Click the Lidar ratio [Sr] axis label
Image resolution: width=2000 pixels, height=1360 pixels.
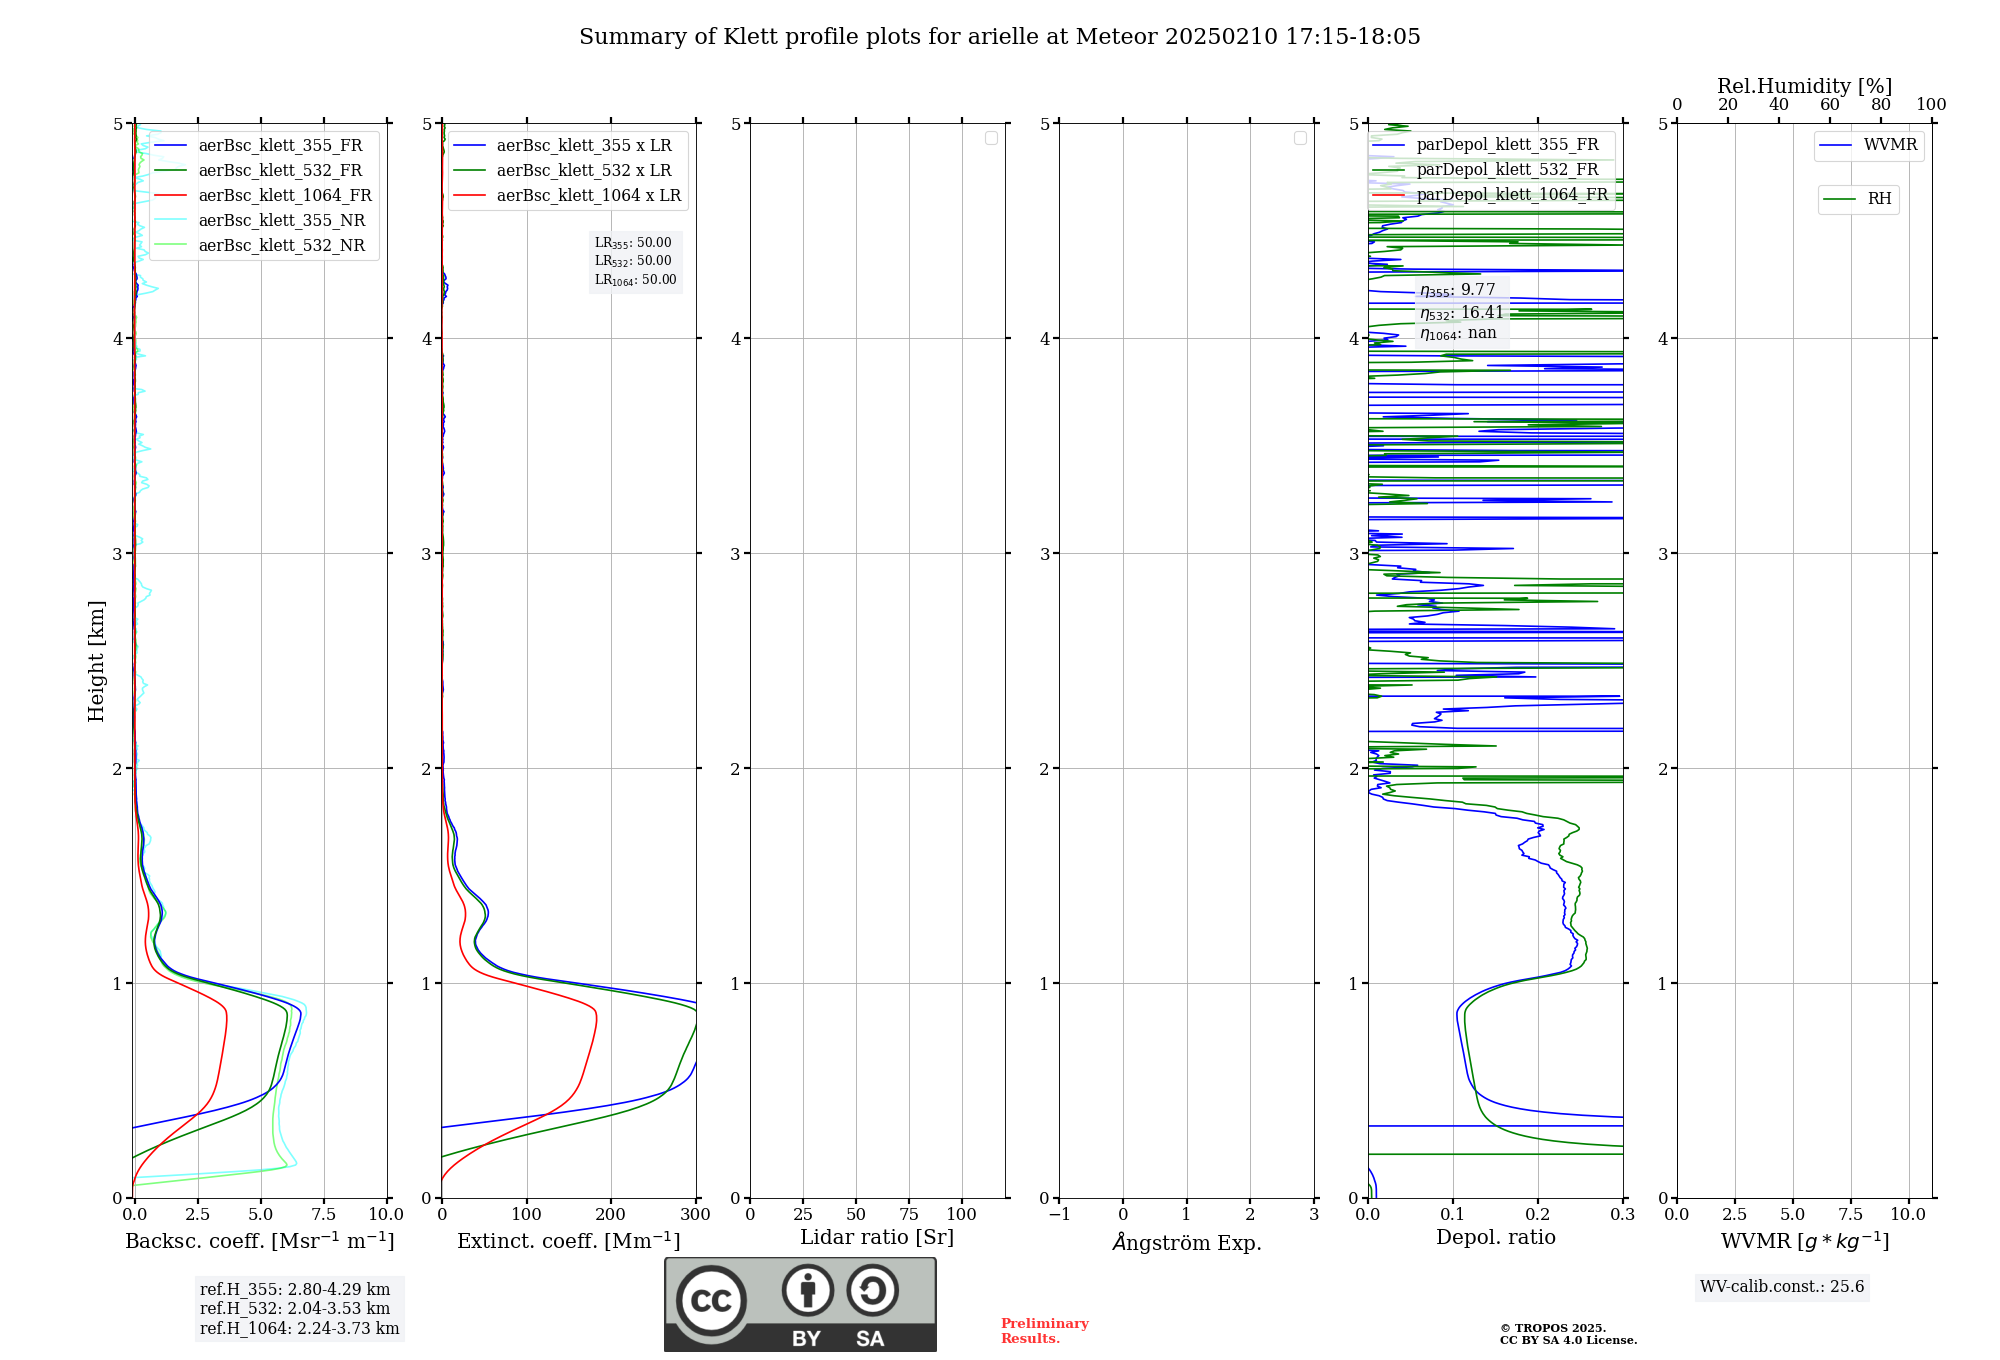[877, 1238]
